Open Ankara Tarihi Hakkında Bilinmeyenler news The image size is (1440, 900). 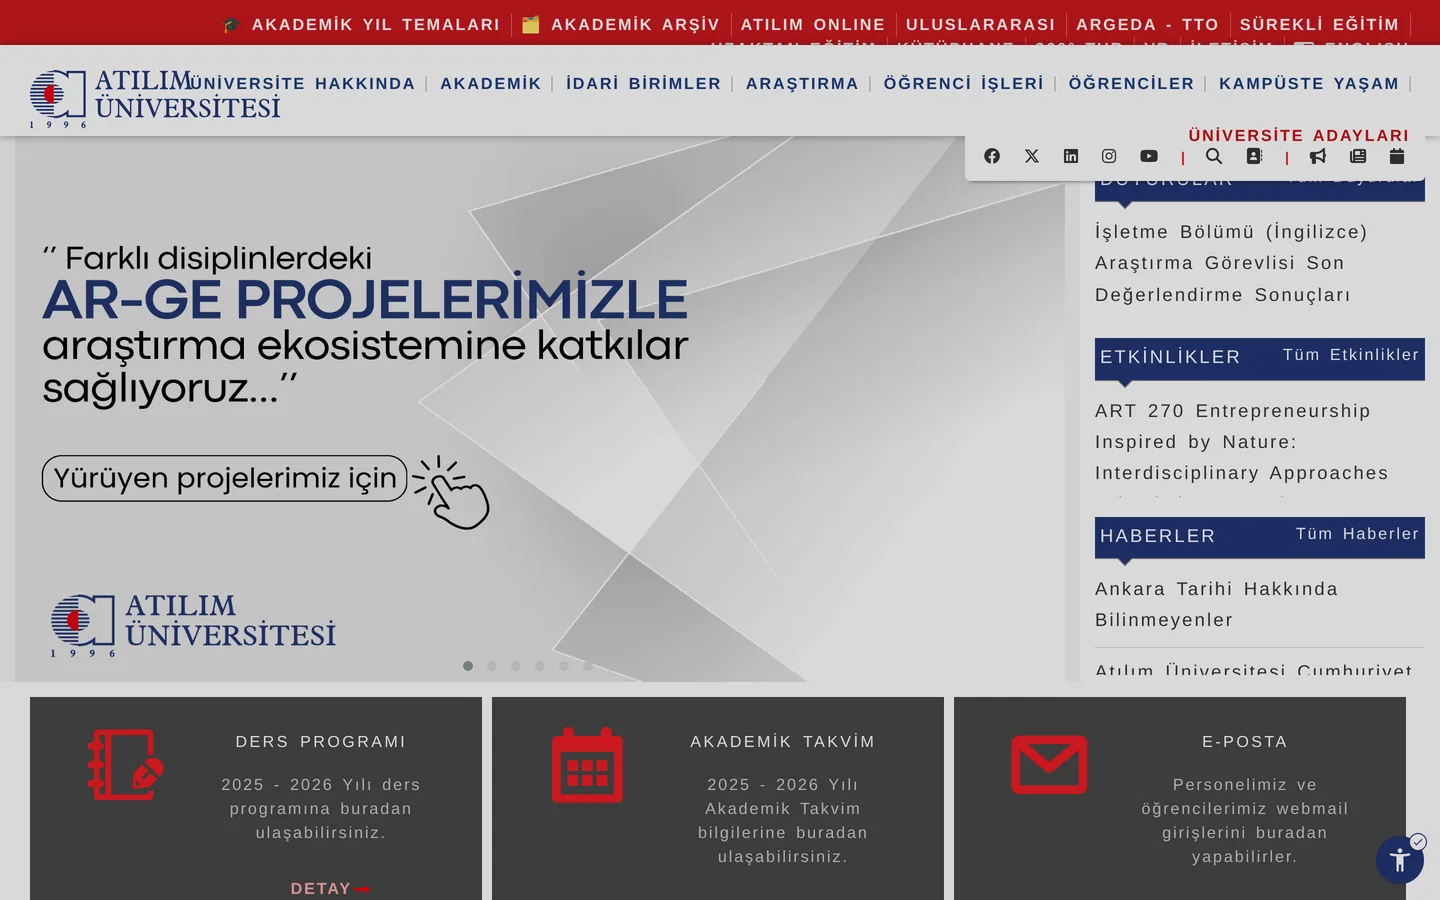(x=1217, y=604)
